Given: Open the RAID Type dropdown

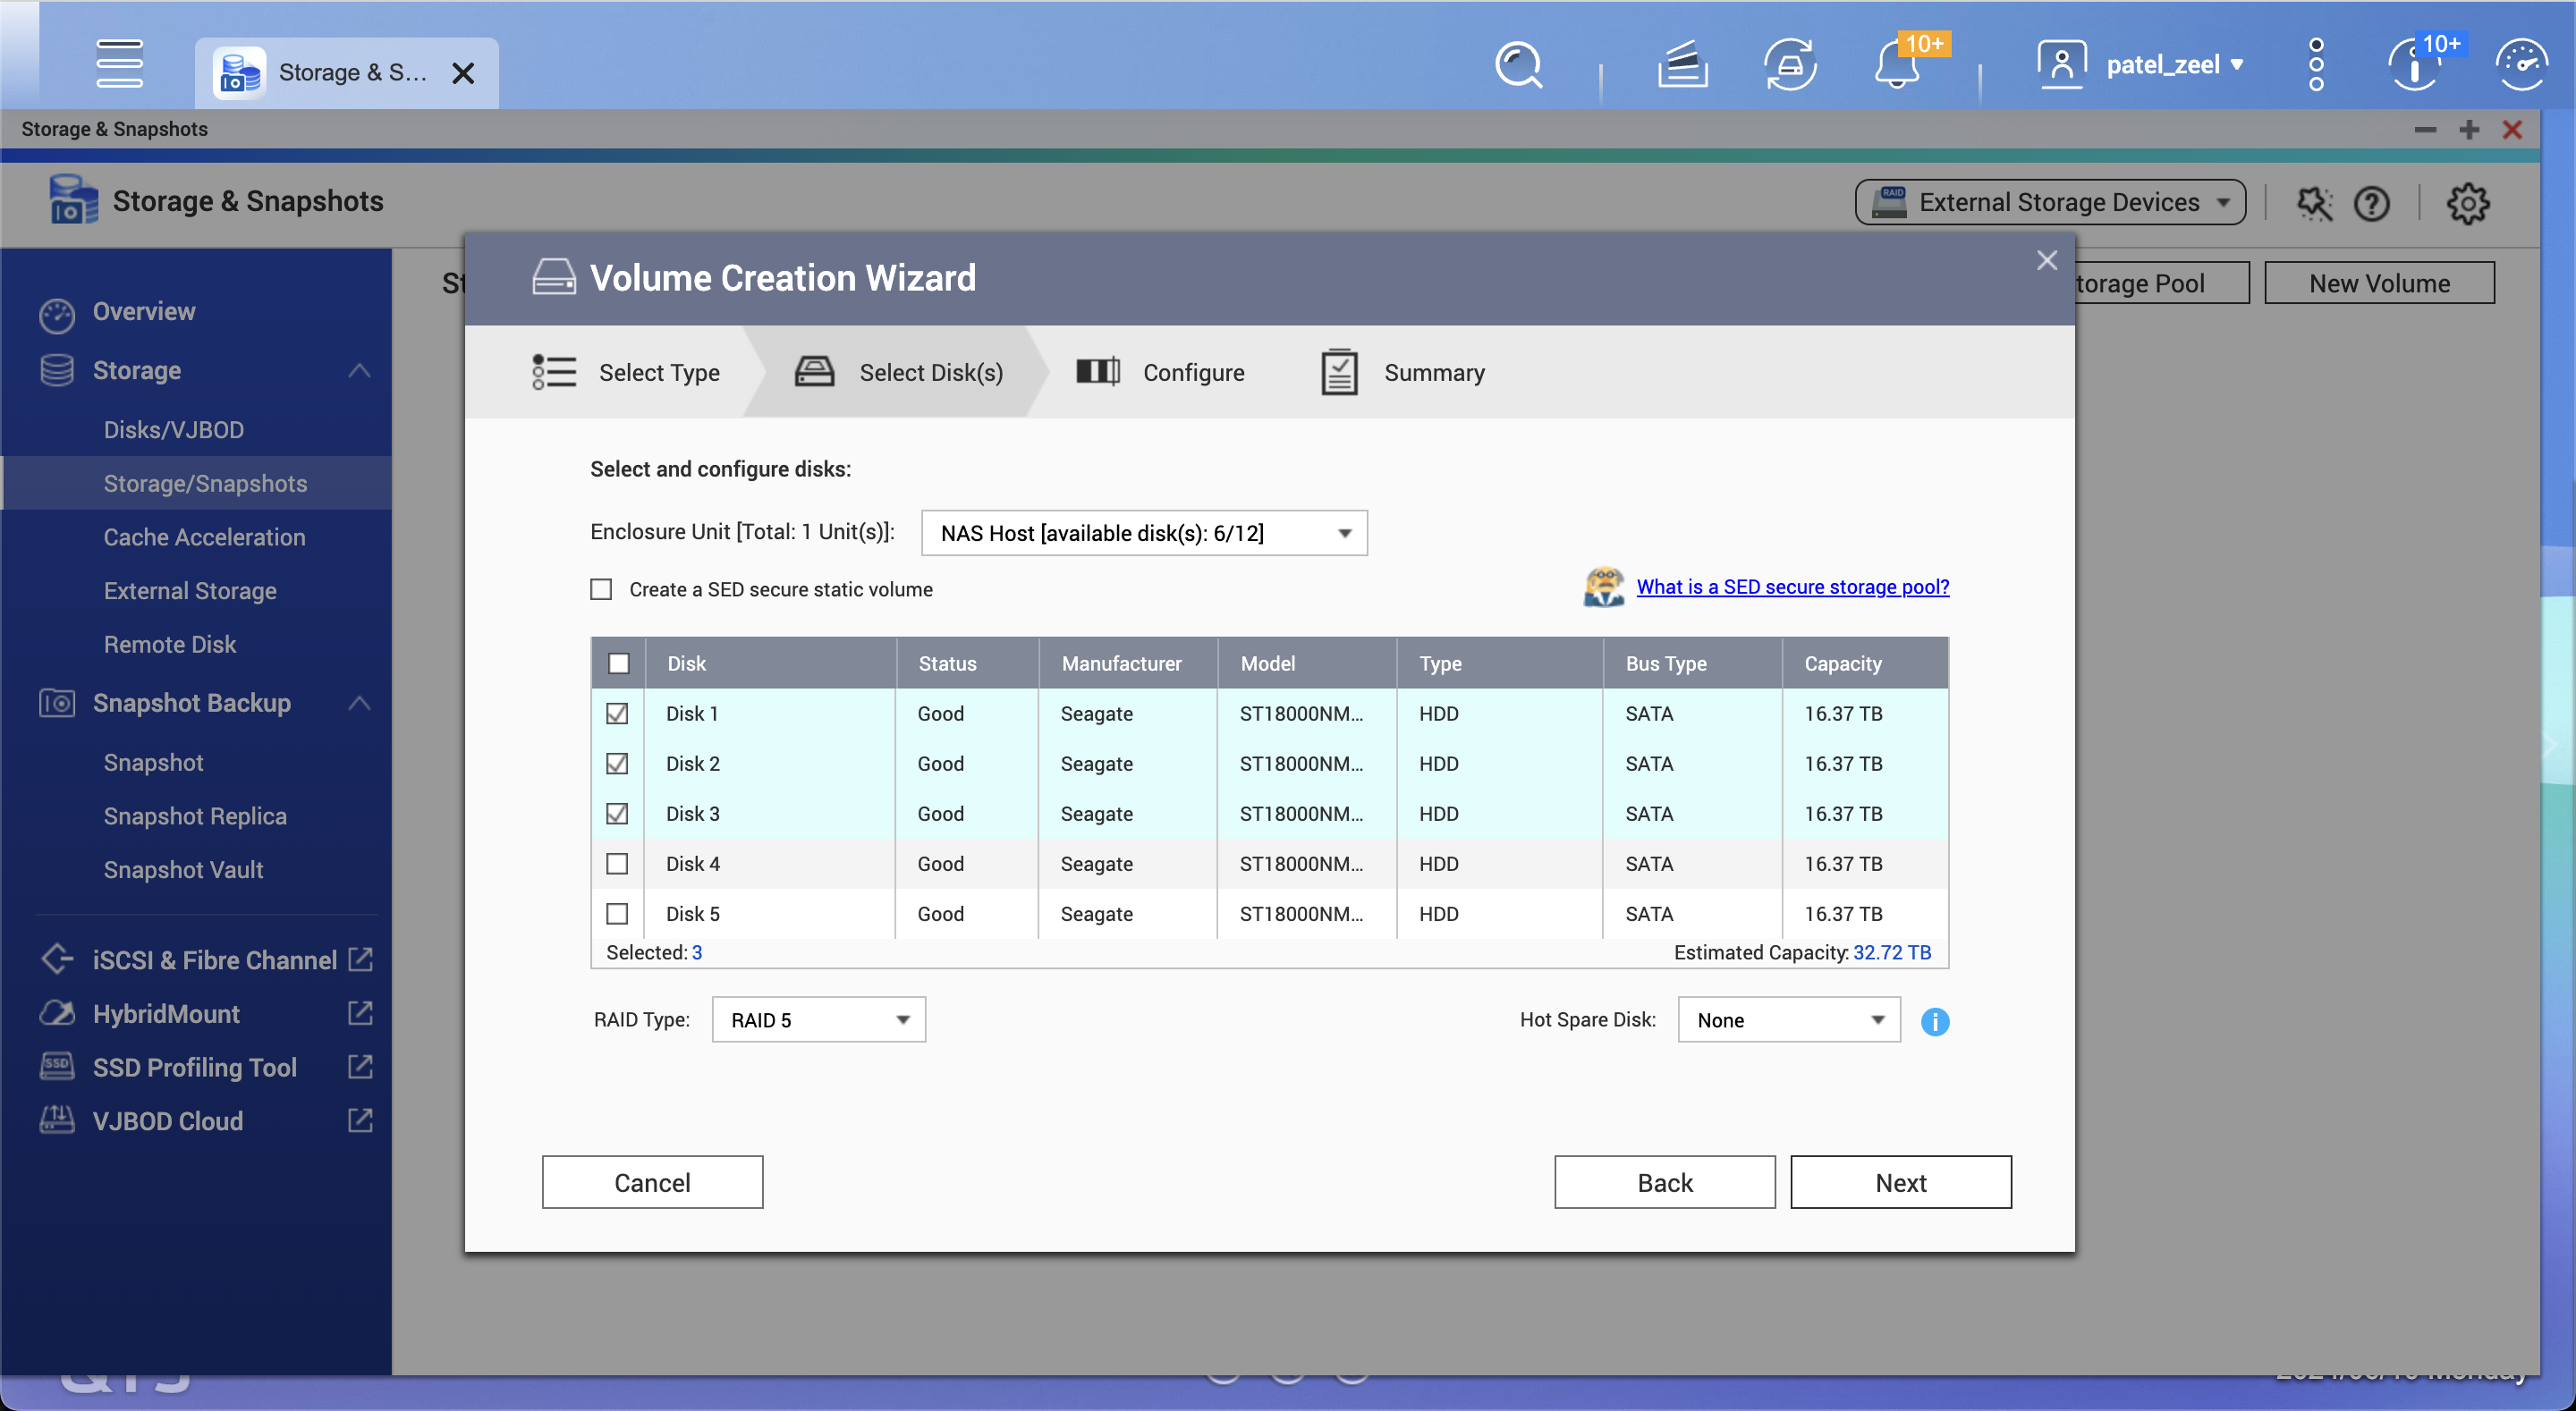Looking at the screenshot, I should (x=818, y=1019).
